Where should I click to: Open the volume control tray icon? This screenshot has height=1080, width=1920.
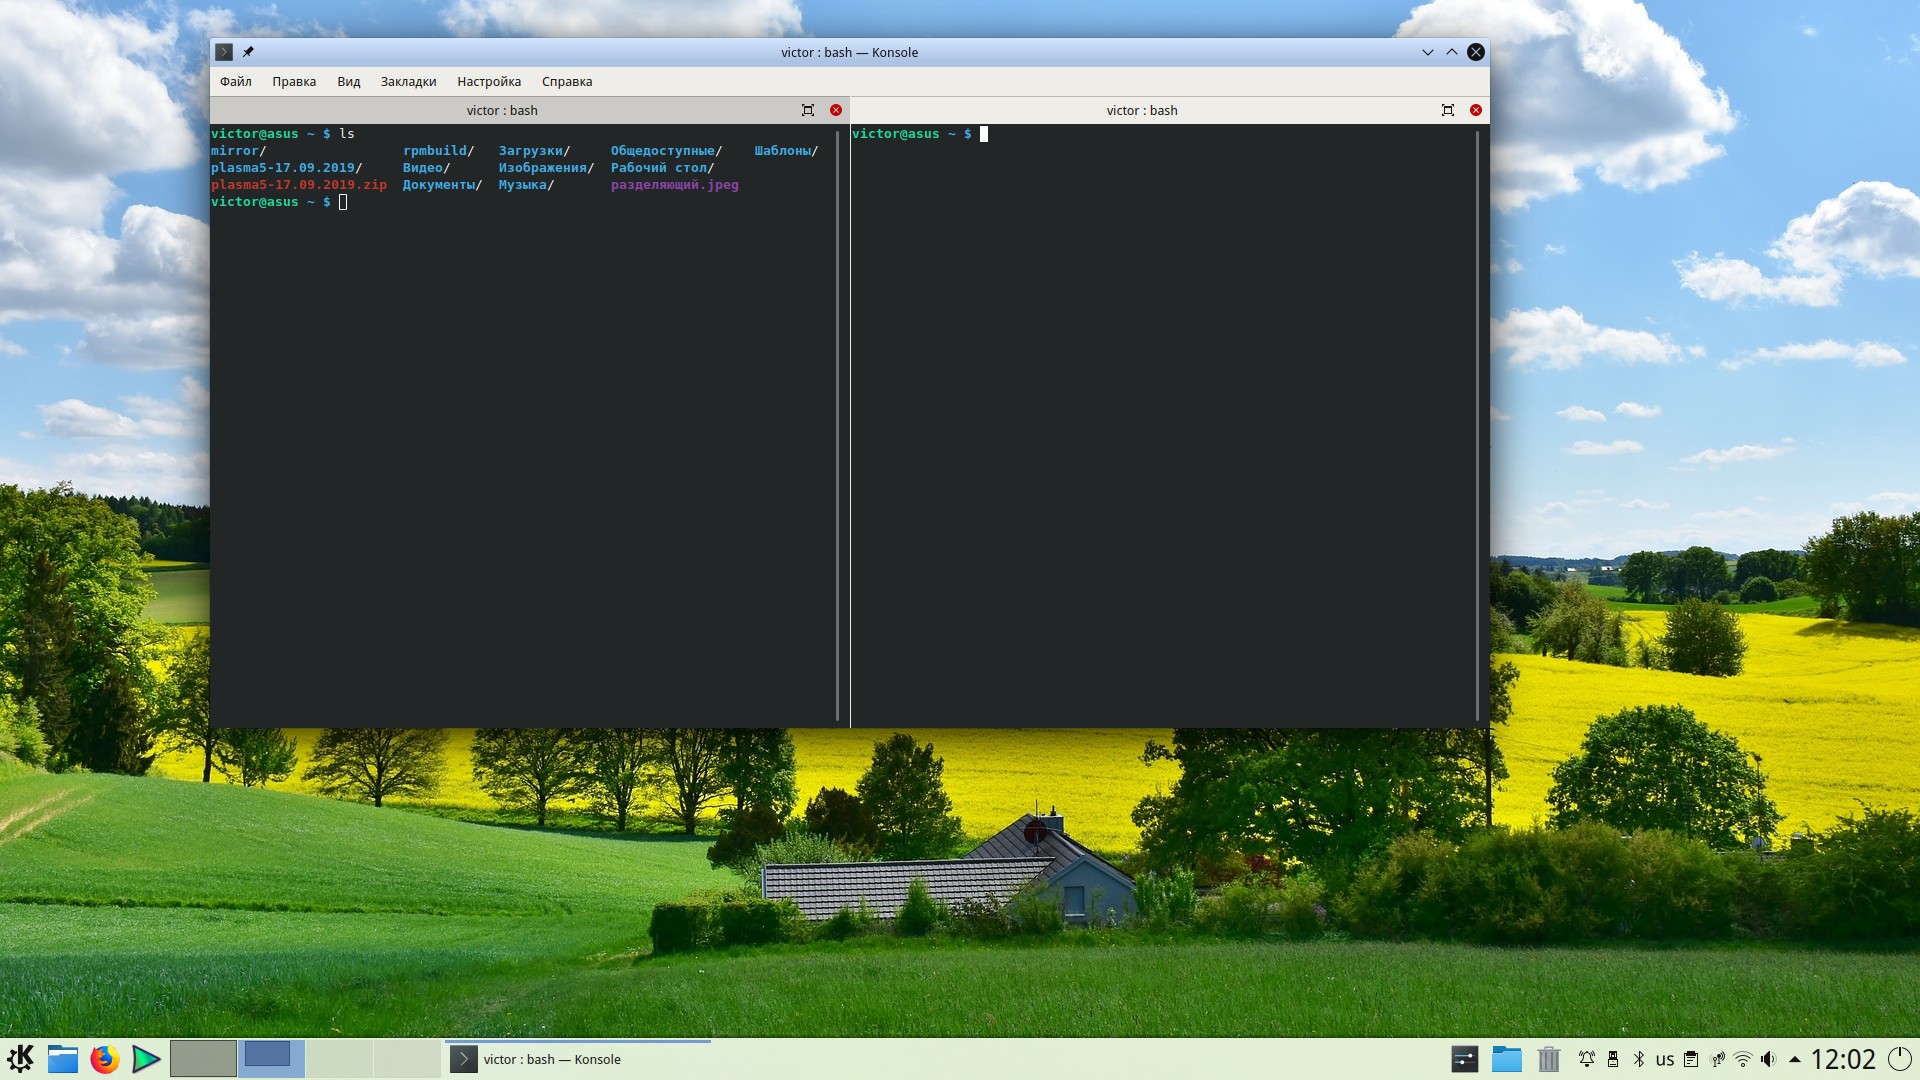1768,1059
